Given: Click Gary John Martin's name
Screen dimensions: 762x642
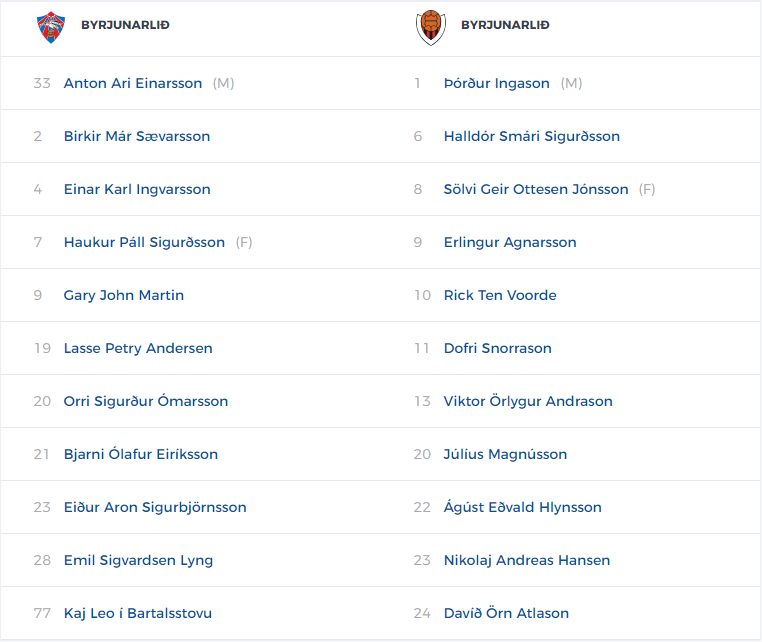Looking at the screenshot, I should (124, 295).
